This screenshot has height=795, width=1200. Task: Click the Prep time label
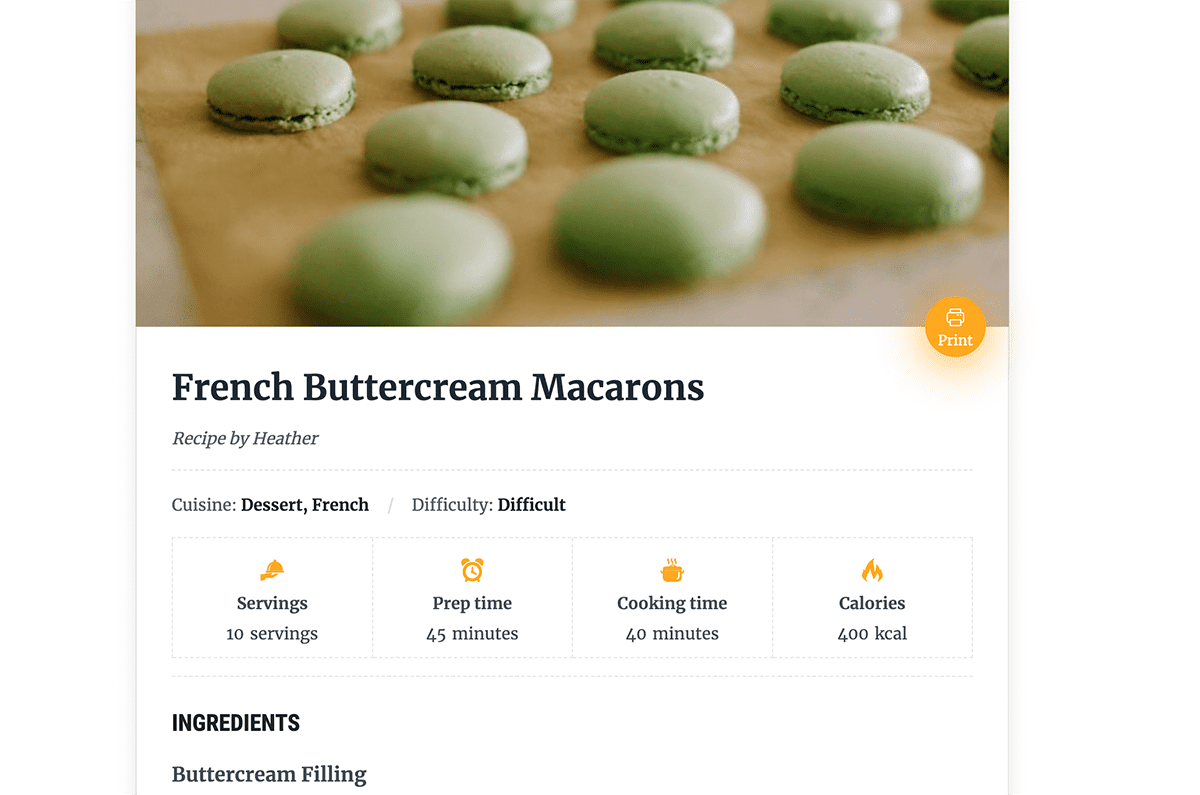[472, 603]
